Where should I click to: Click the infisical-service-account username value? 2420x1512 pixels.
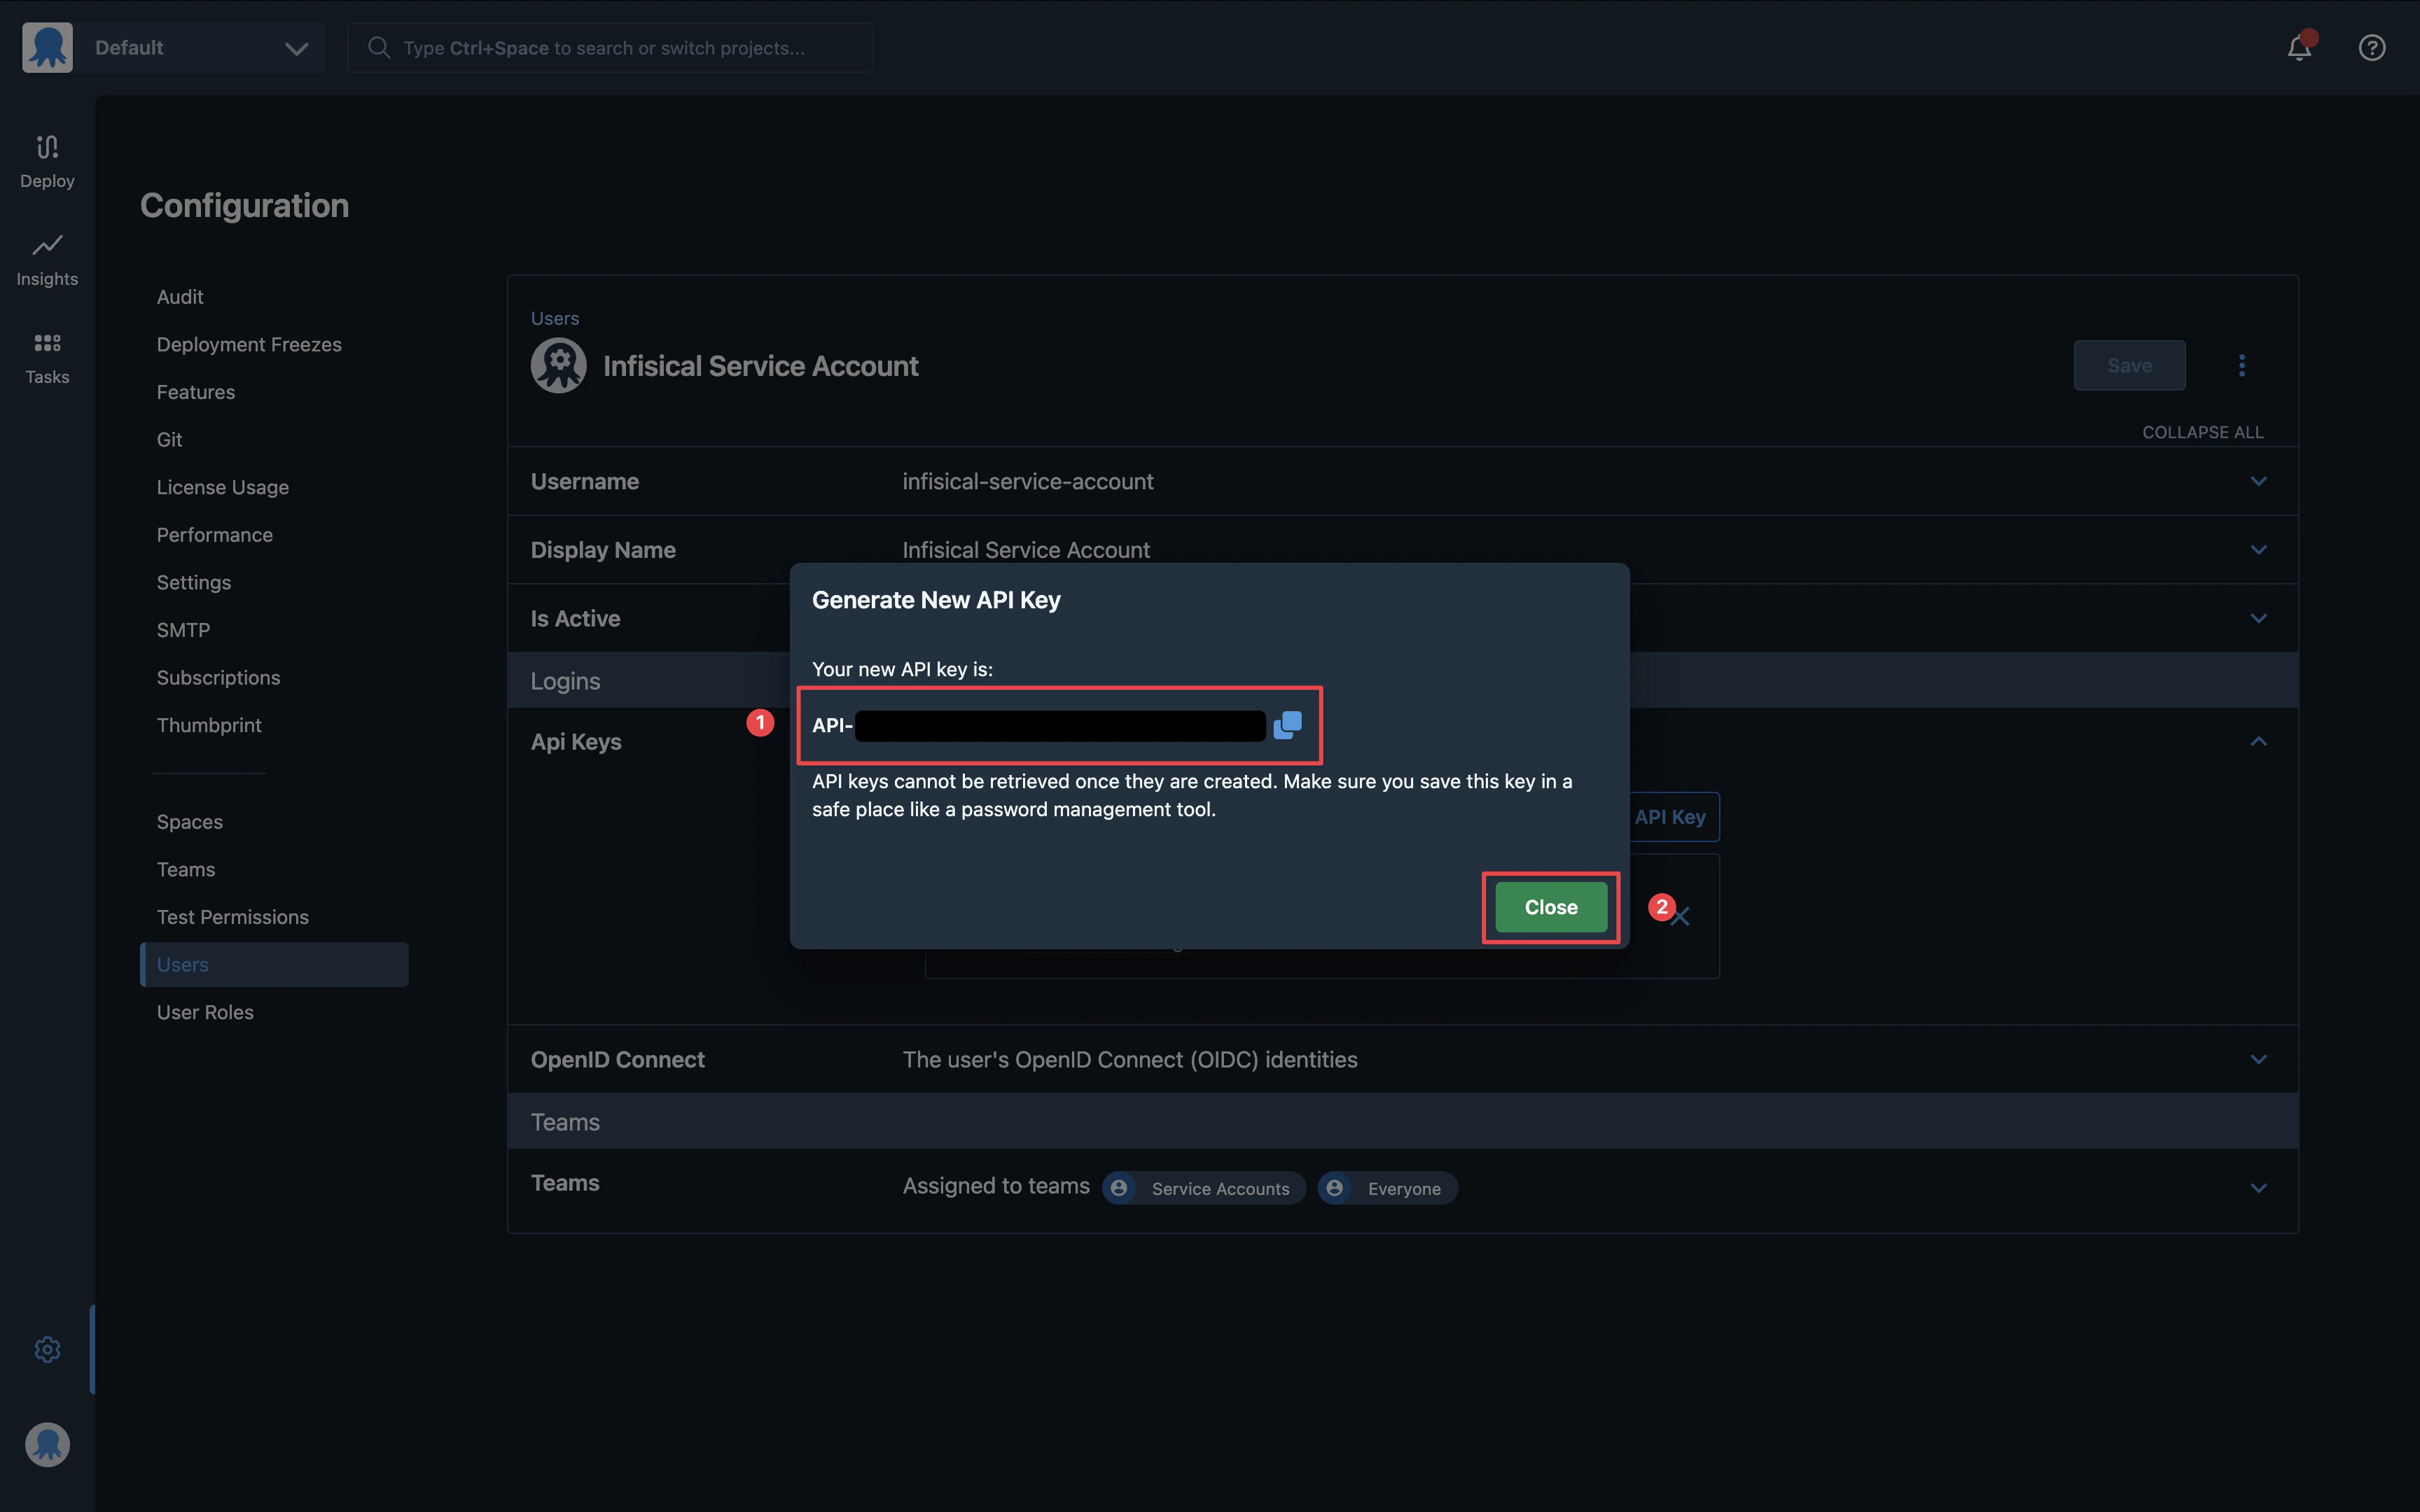[1028, 481]
